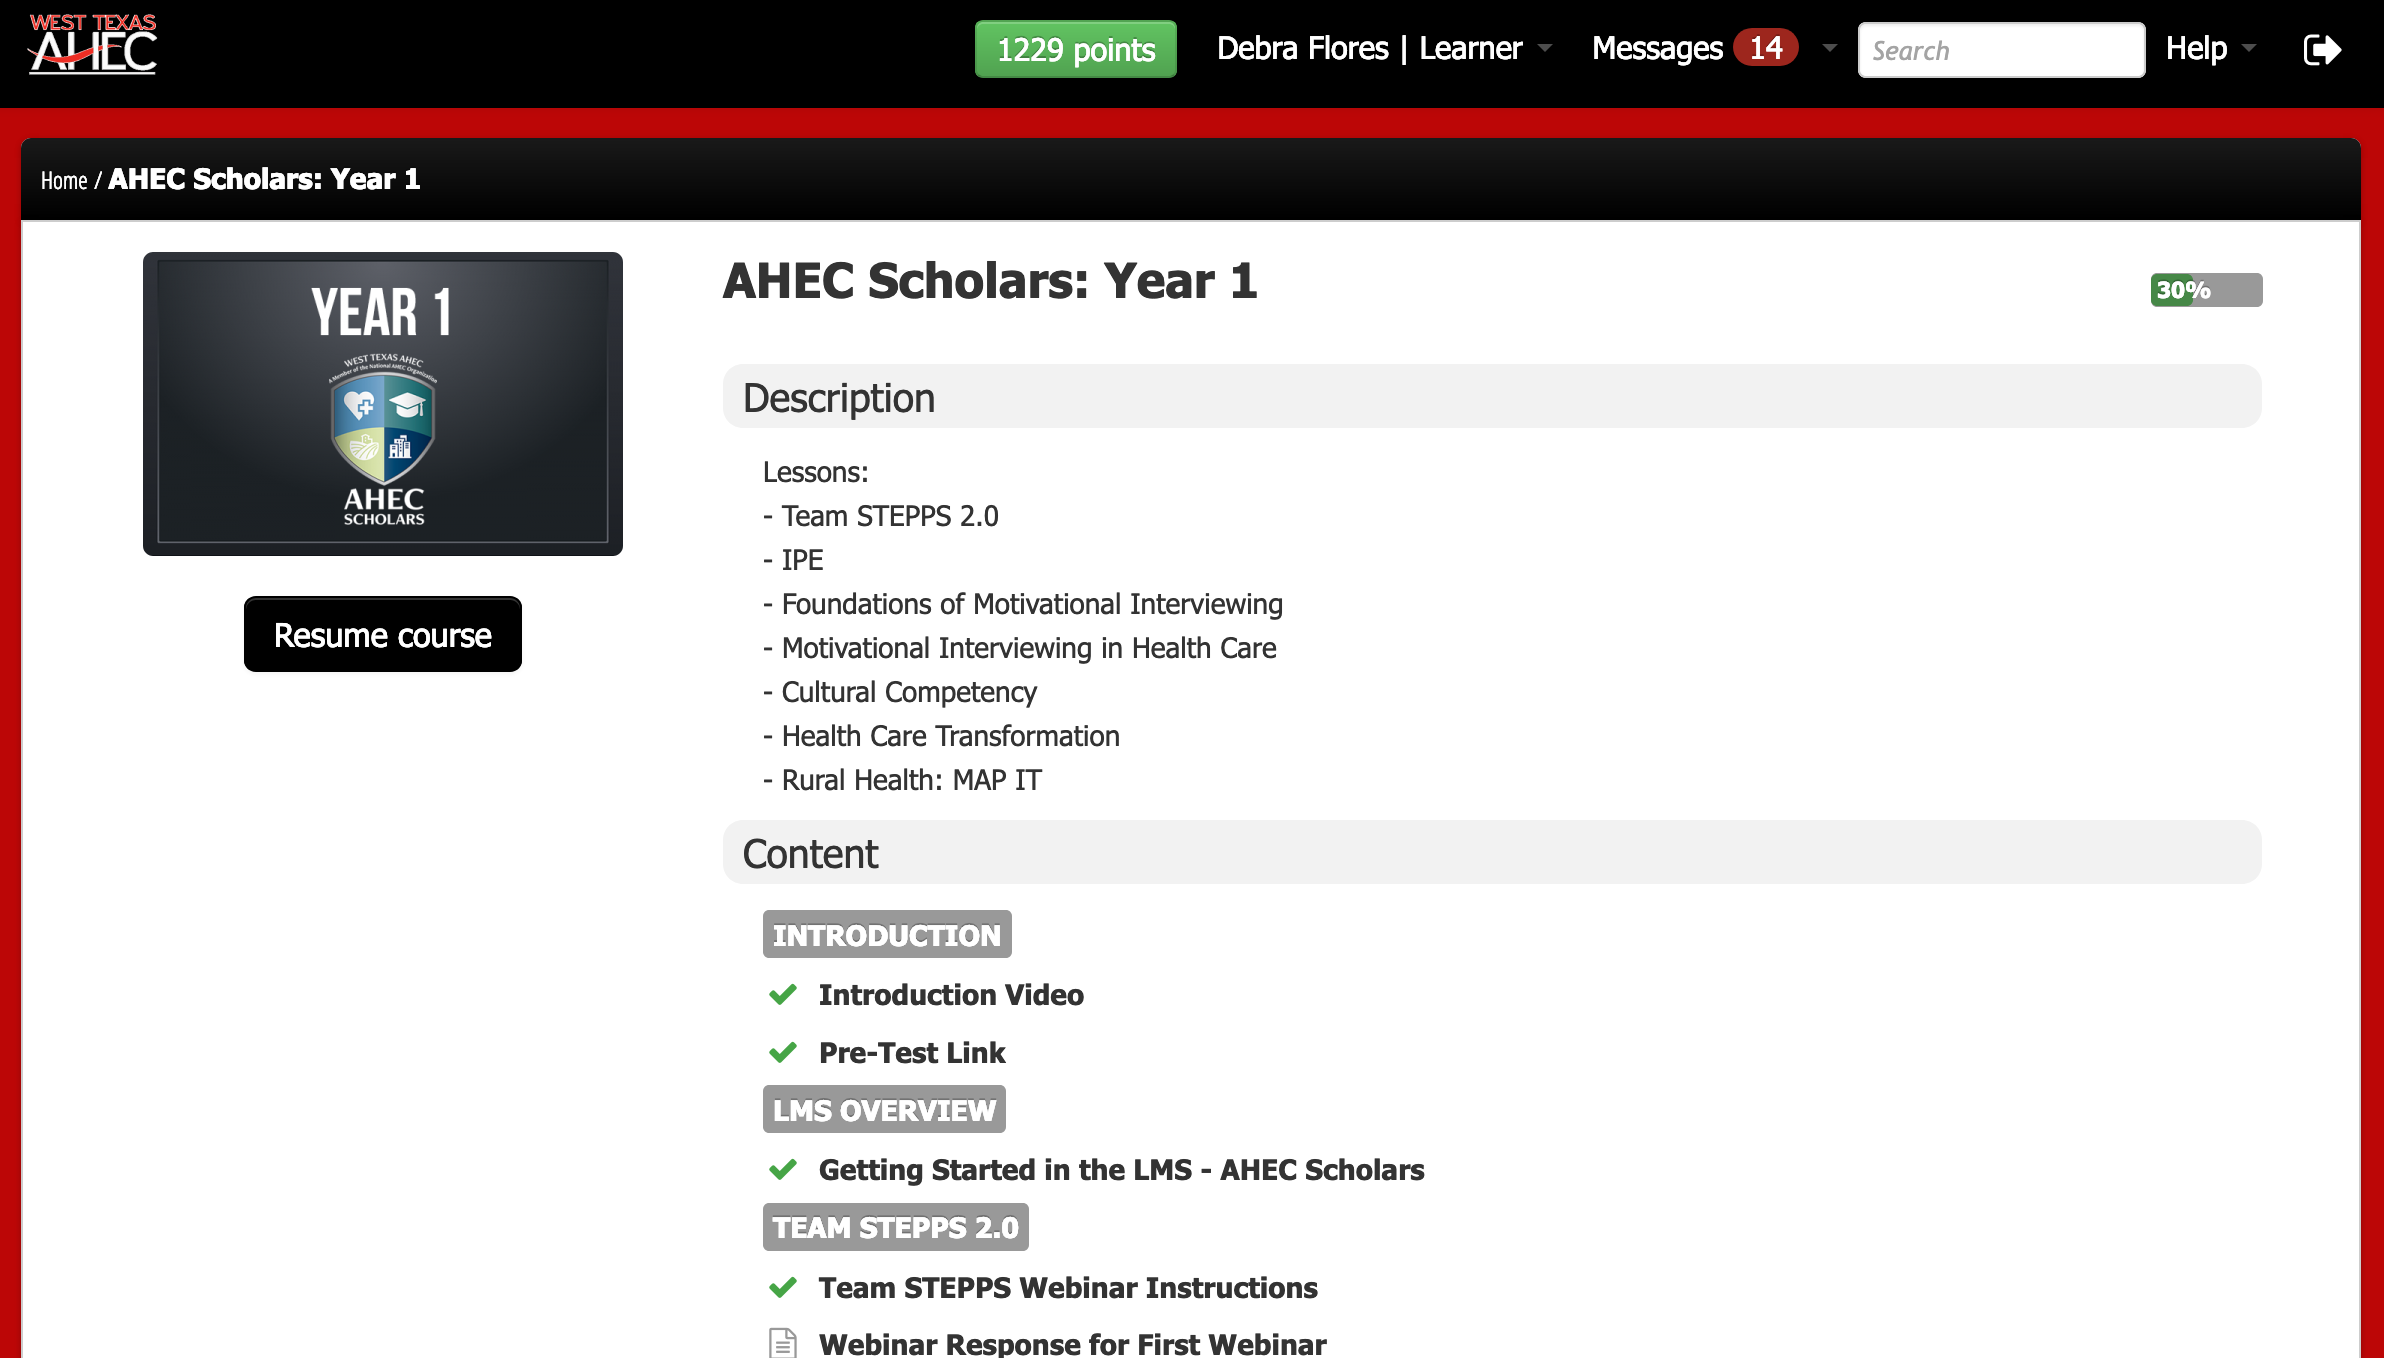Screen dimensions: 2384x1358
Task: Open the Introduction Video lesson
Action: 951,994
